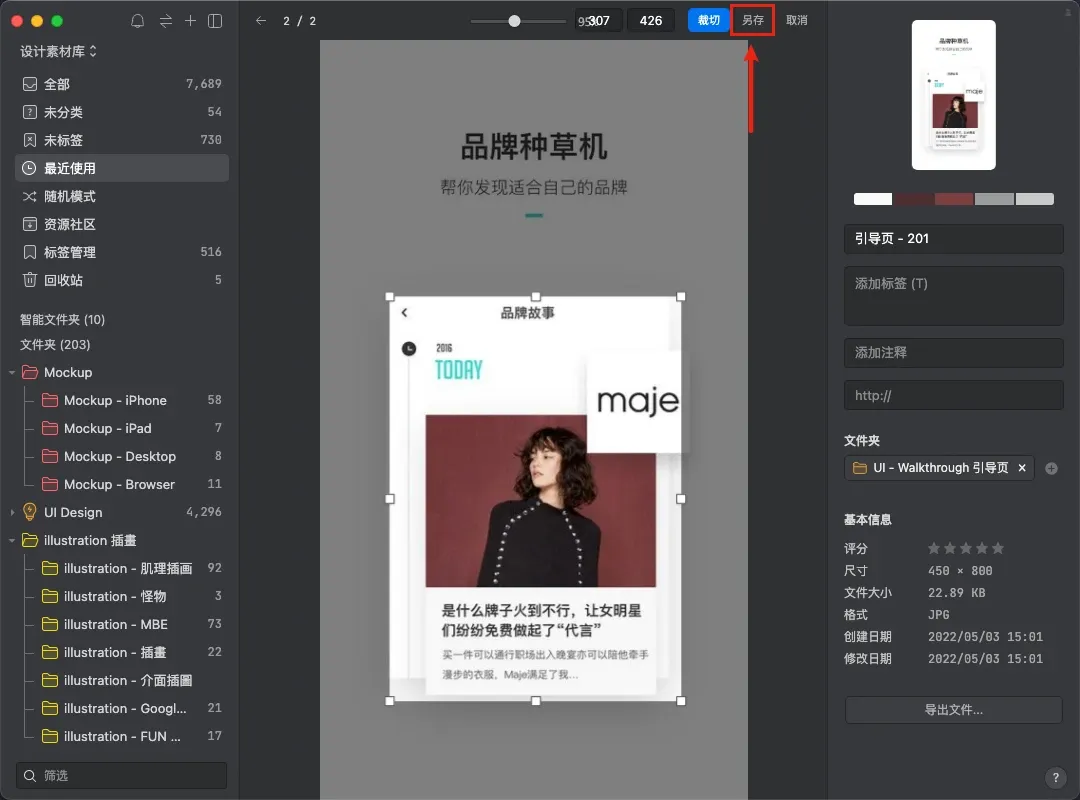
Task: Click the UI Design lightbulb icon
Action: (30, 512)
